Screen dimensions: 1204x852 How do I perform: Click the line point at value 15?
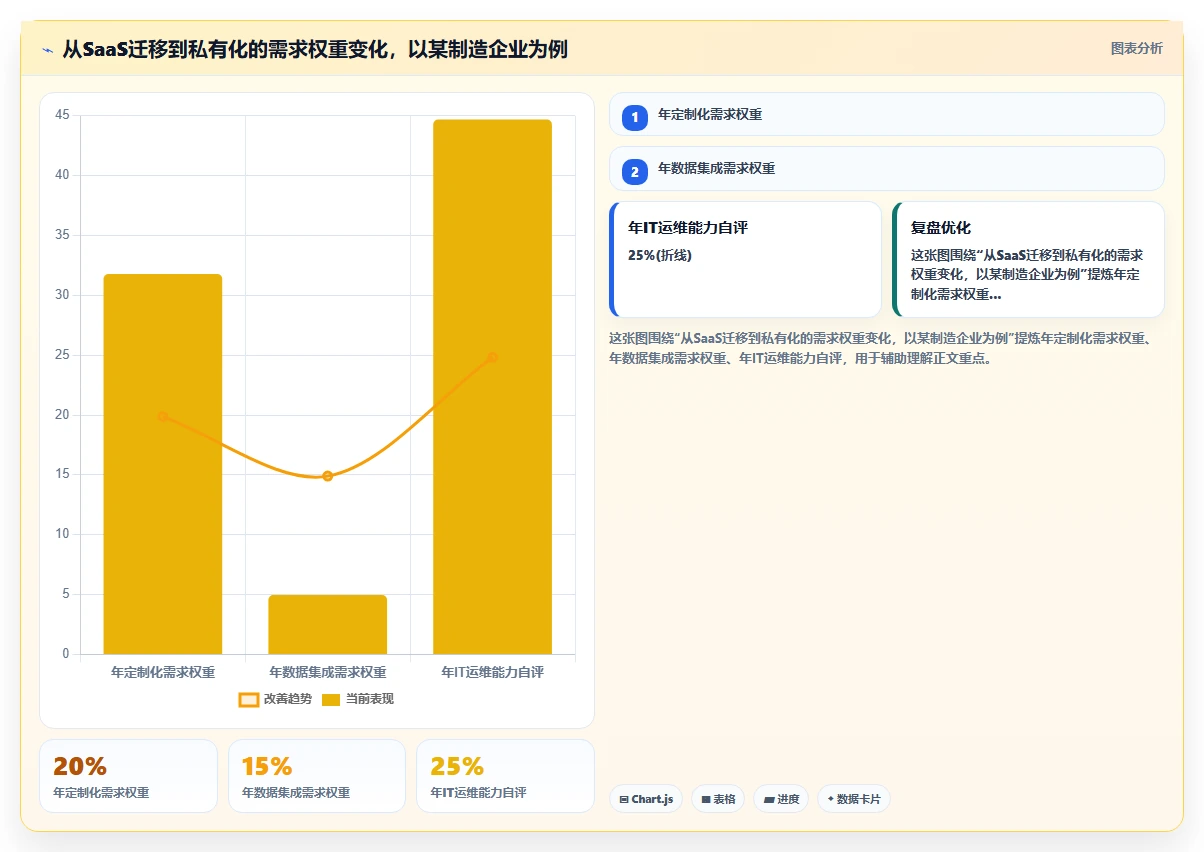[x=327, y=476]
